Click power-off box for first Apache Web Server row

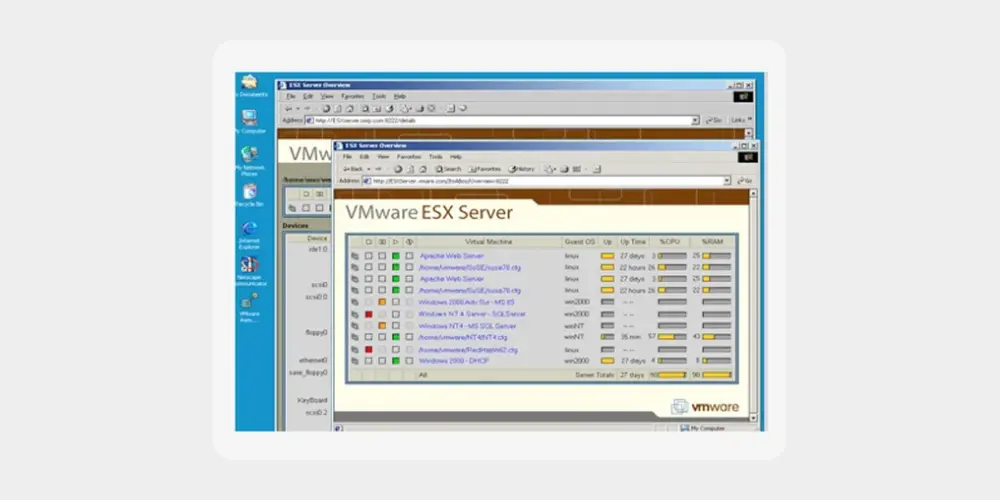pos(368,256)
